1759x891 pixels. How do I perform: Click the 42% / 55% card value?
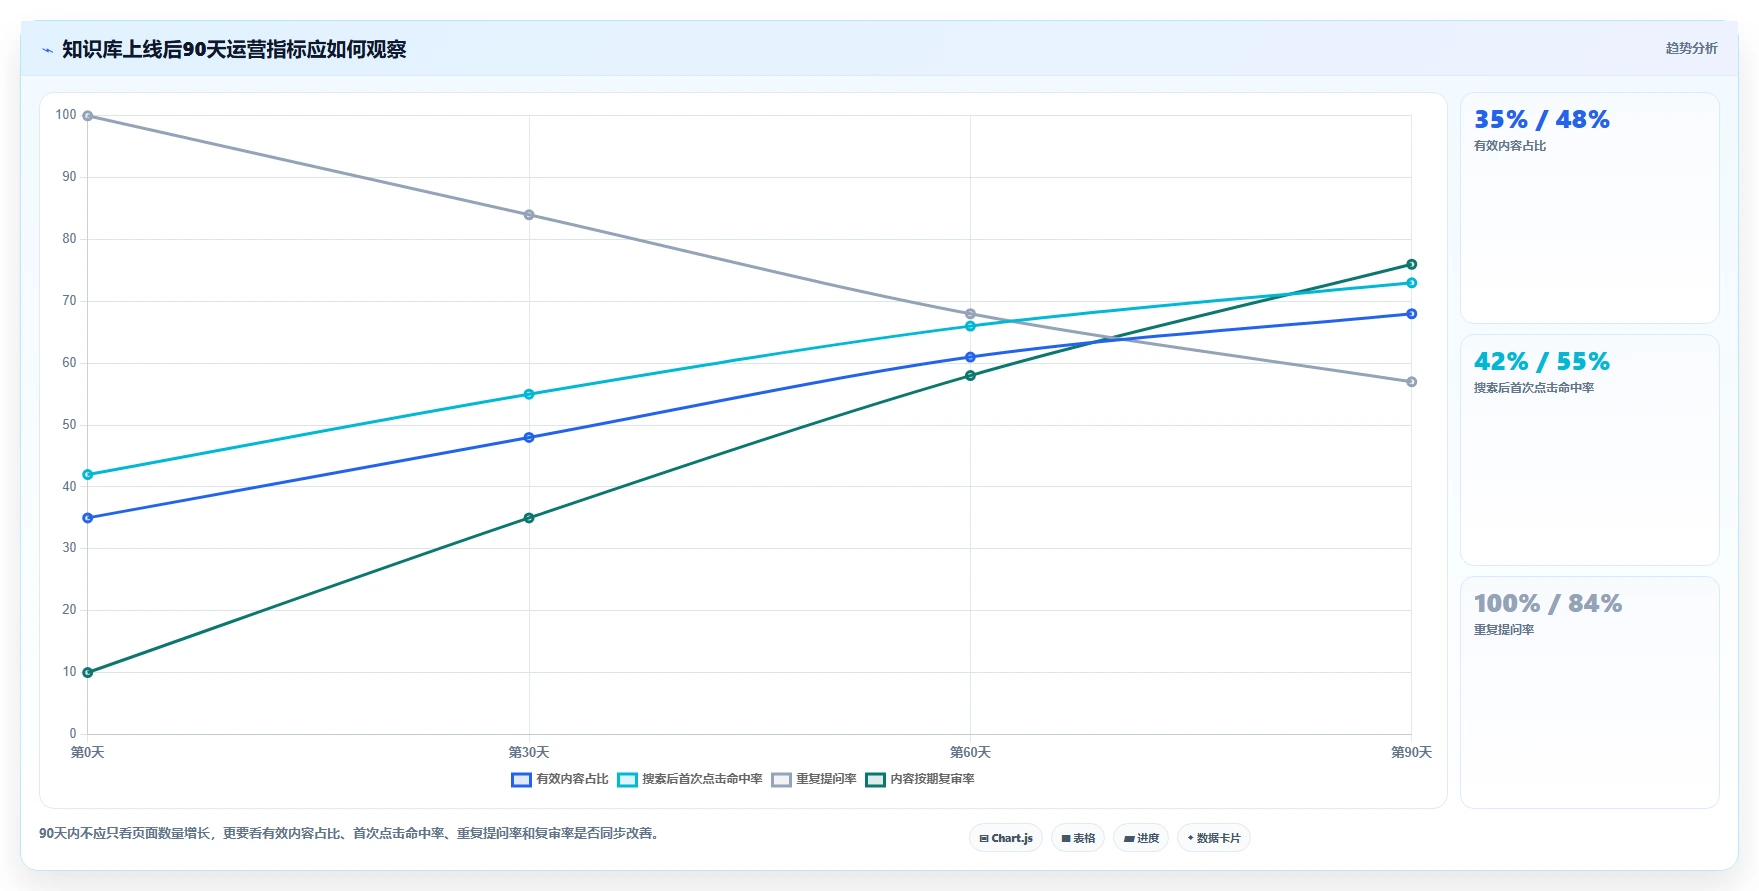1541,362
